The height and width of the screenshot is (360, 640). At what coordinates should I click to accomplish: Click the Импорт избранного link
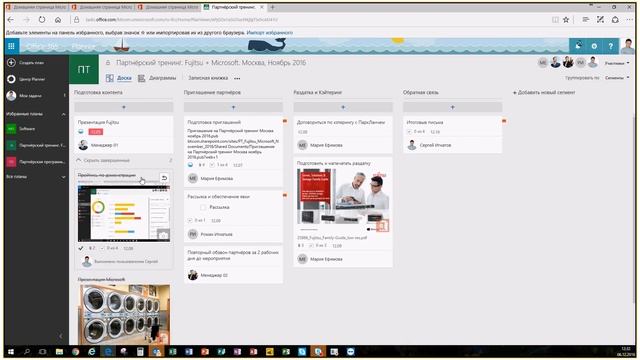point(269,32)
